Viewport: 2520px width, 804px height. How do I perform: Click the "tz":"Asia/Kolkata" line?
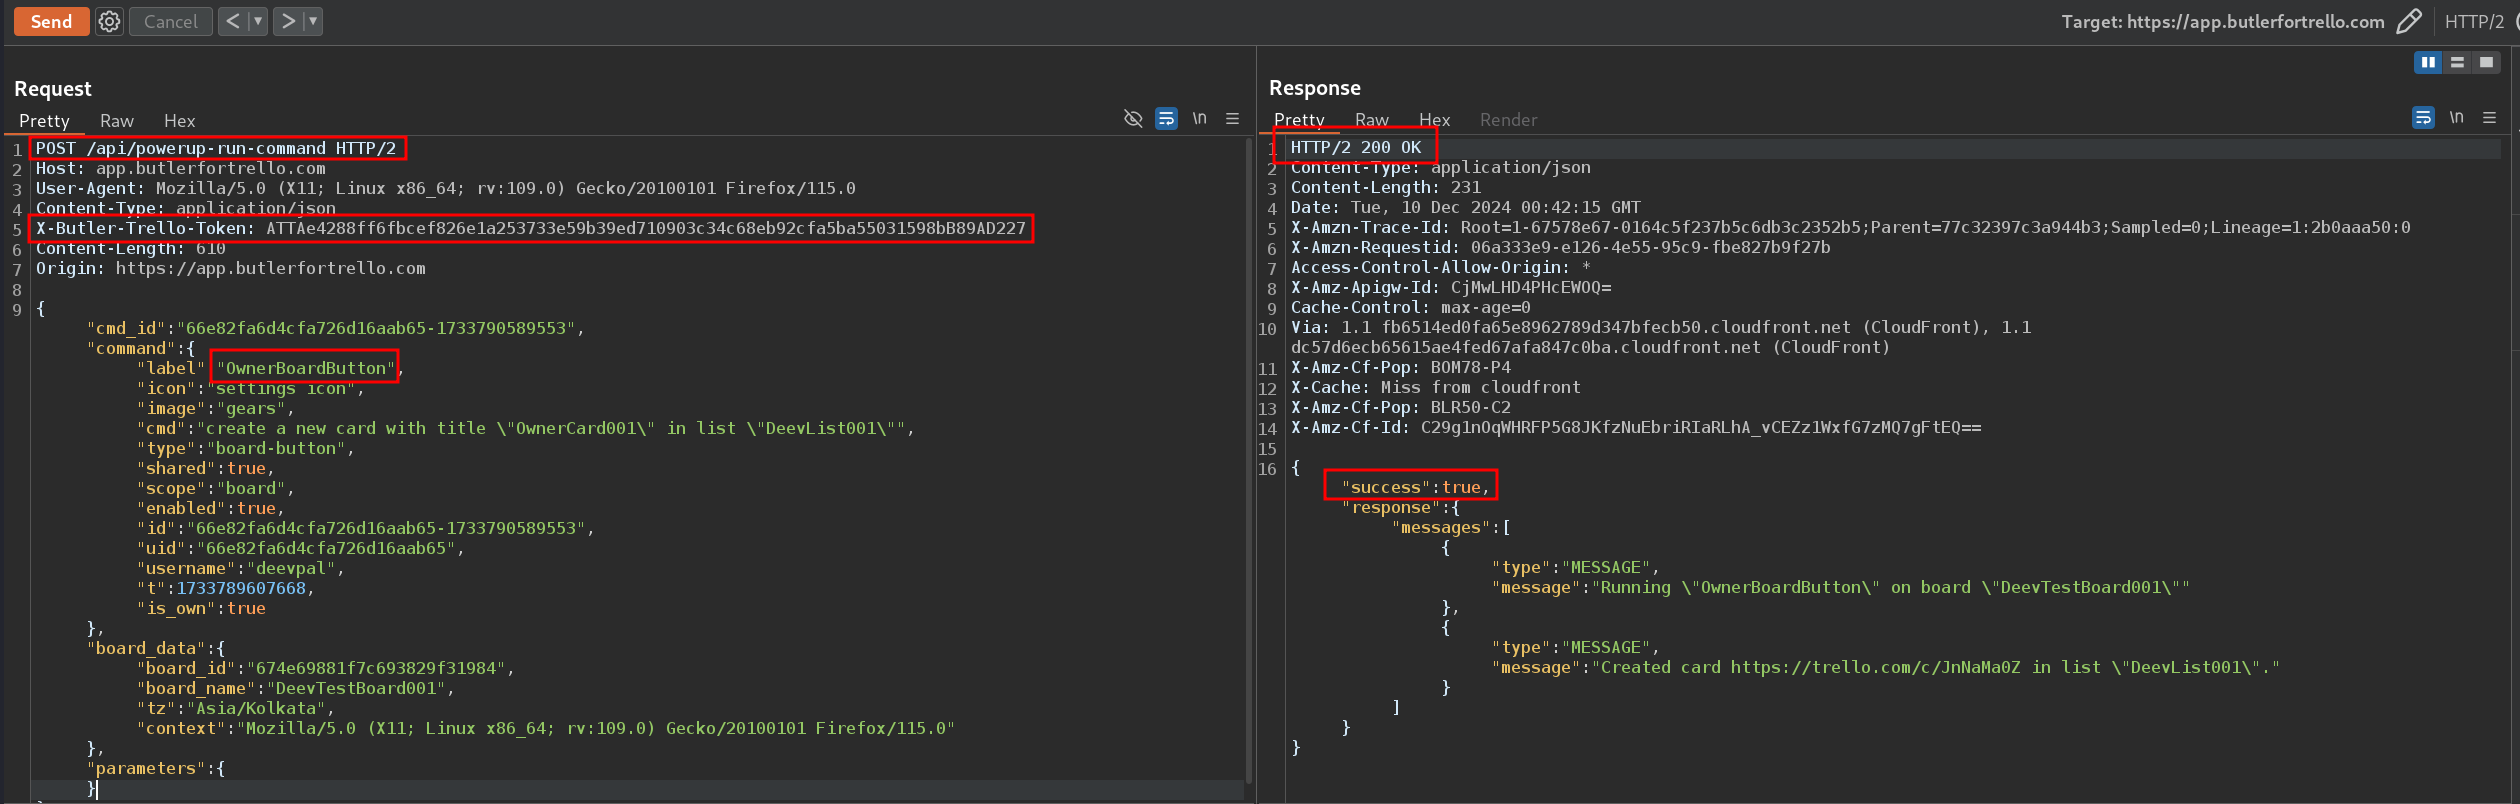235,708
